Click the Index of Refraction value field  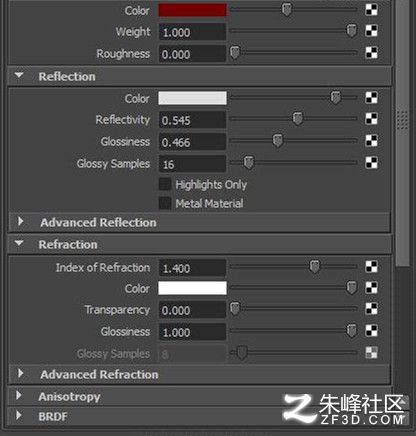[192, 268]
